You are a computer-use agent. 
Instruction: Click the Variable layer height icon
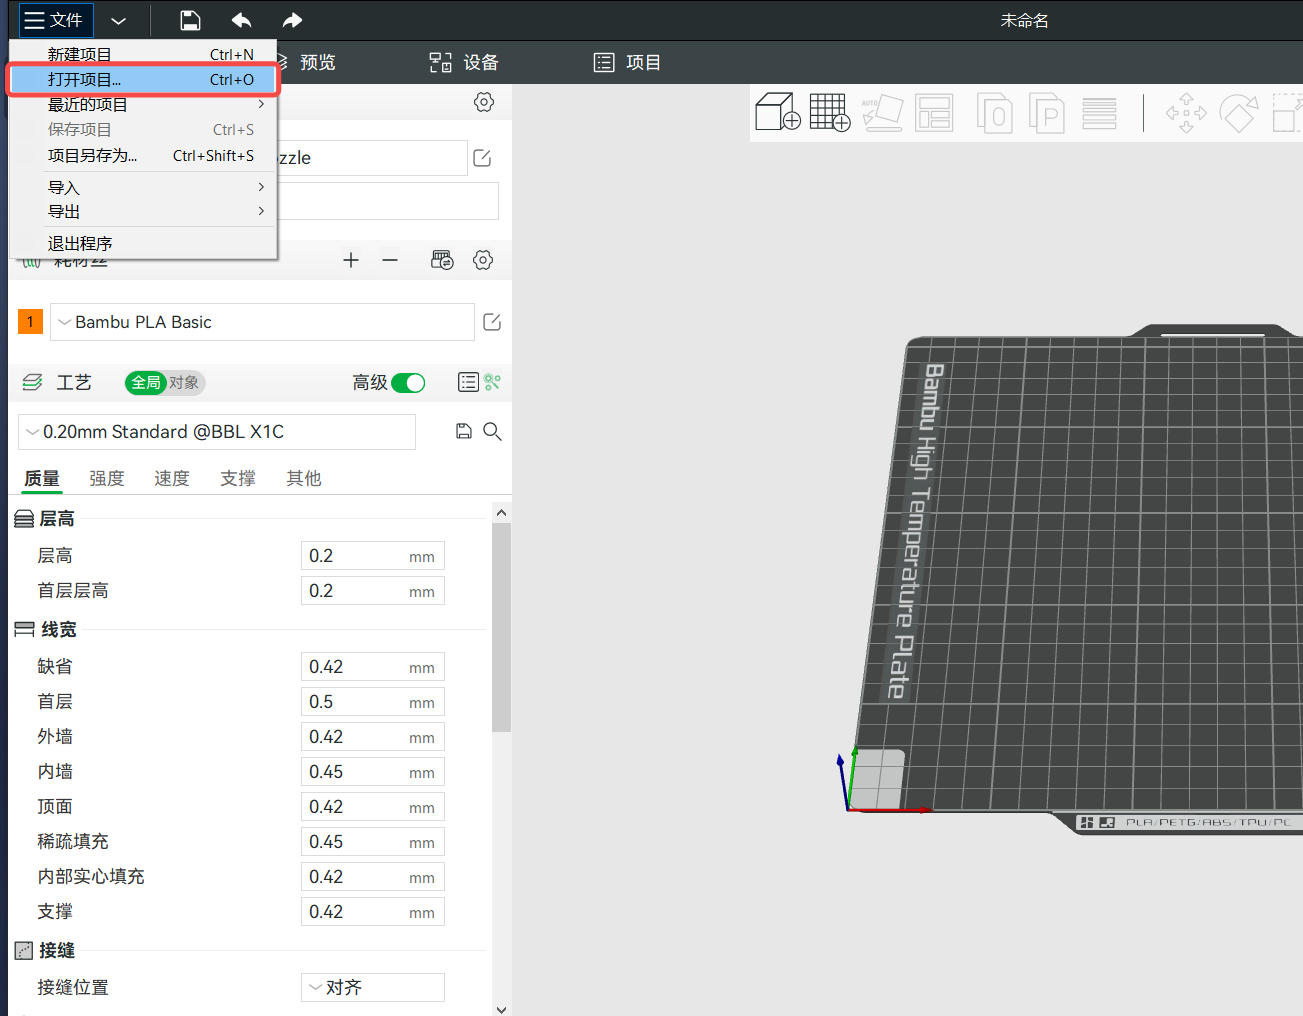click(x=1099, y=112)
